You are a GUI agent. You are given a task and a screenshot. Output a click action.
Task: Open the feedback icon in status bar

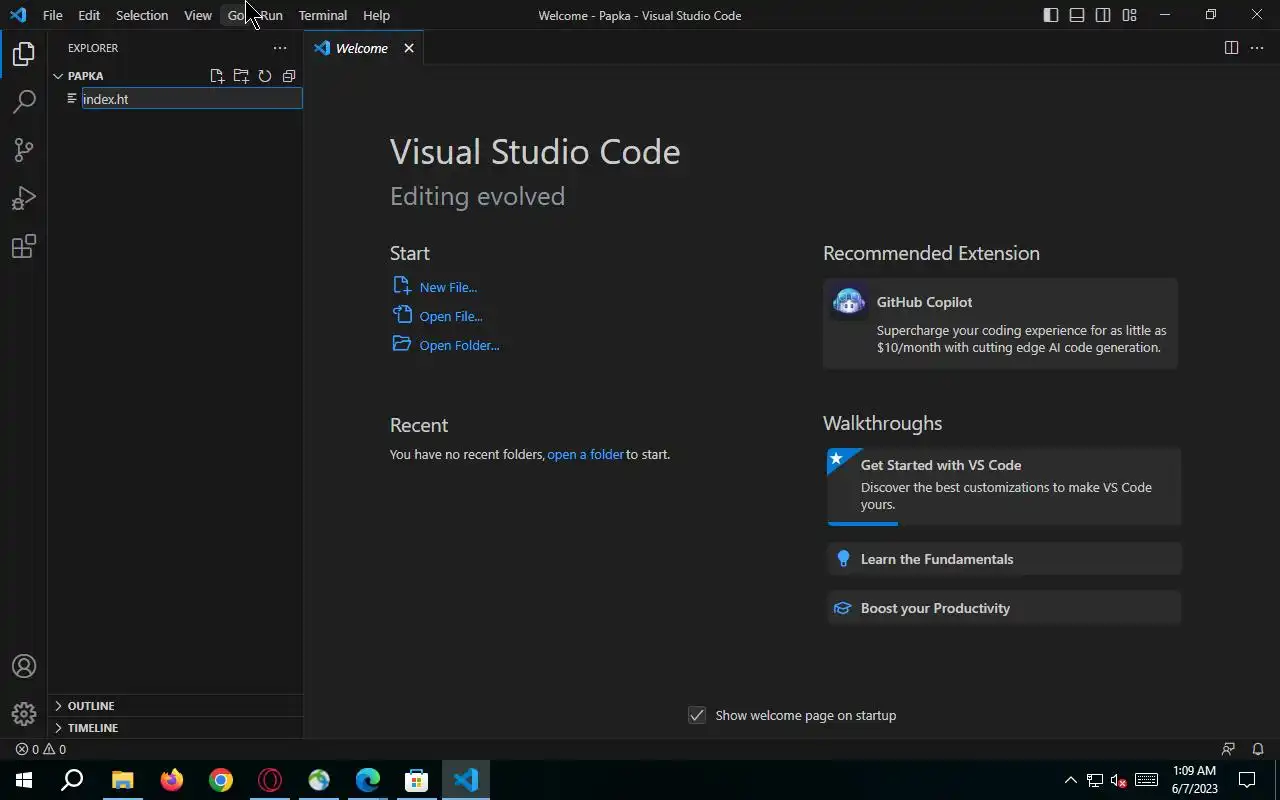click(1229, 749)
